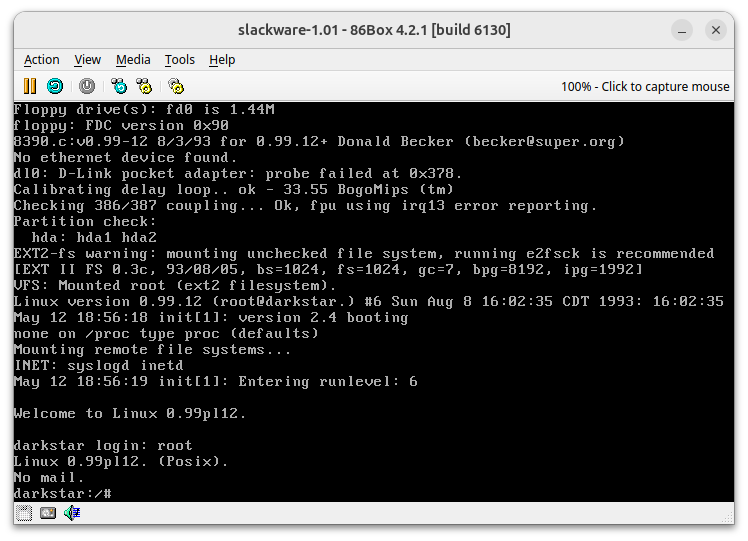Click the 'No mail.' terminal line
Screen dimensions: 748x541
(x=49, y=477)
